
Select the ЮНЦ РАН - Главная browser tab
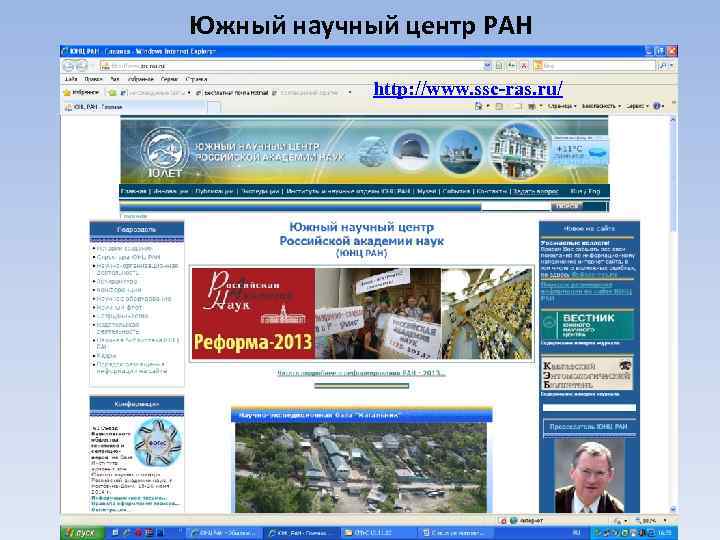coord(133,107)
